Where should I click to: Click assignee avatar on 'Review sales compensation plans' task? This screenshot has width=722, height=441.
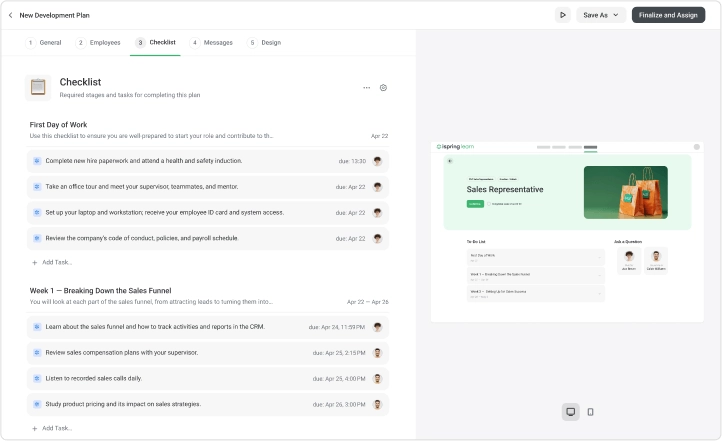378,353
